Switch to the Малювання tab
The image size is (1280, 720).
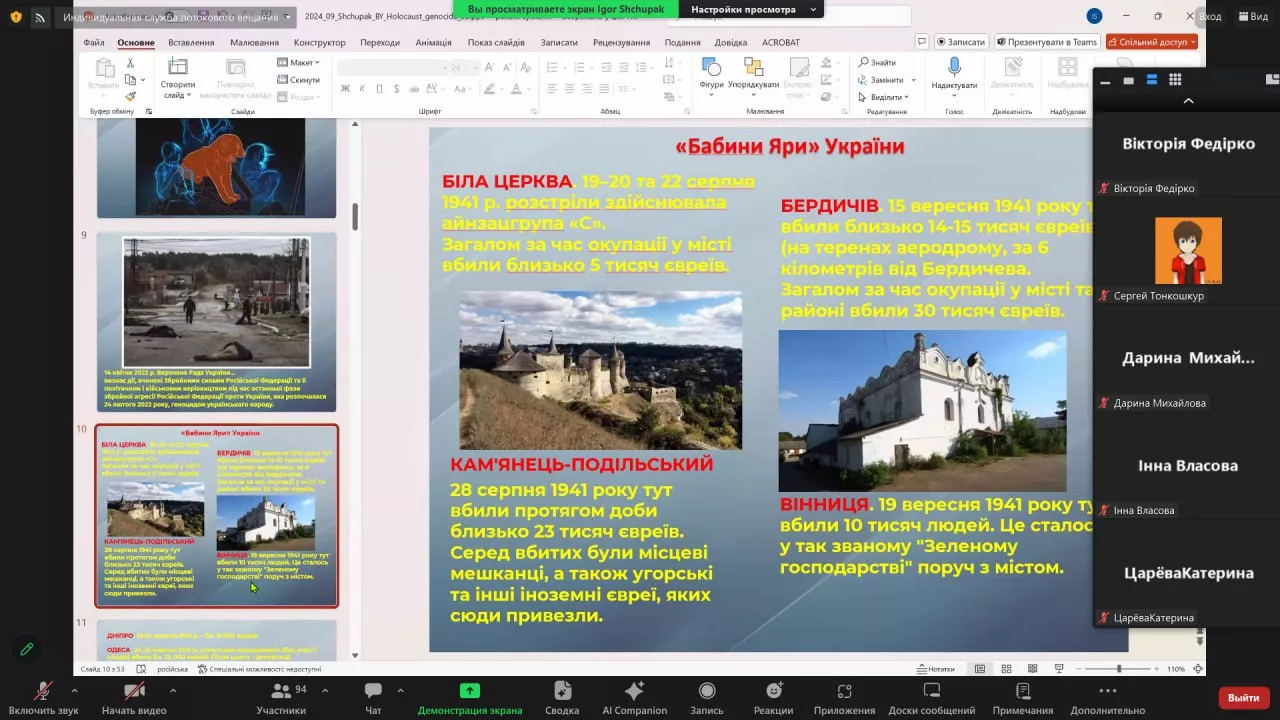[254, 43]
